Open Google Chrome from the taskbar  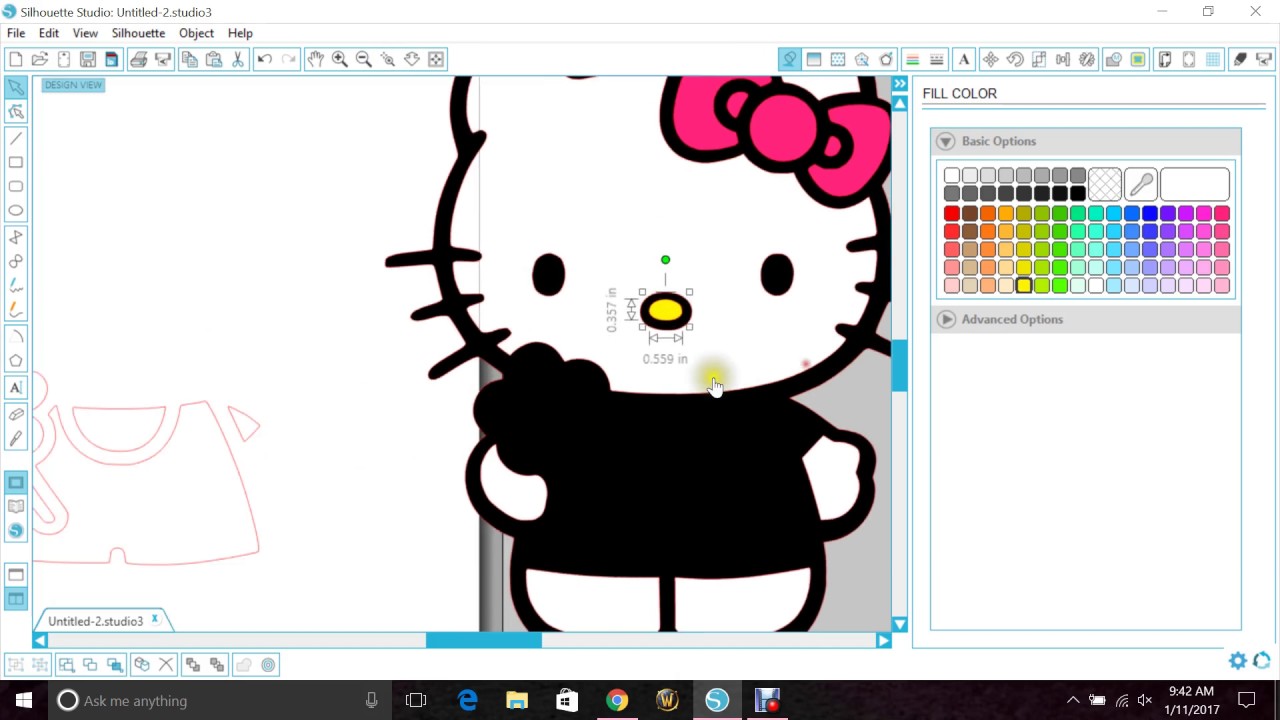tap(617, 701)
